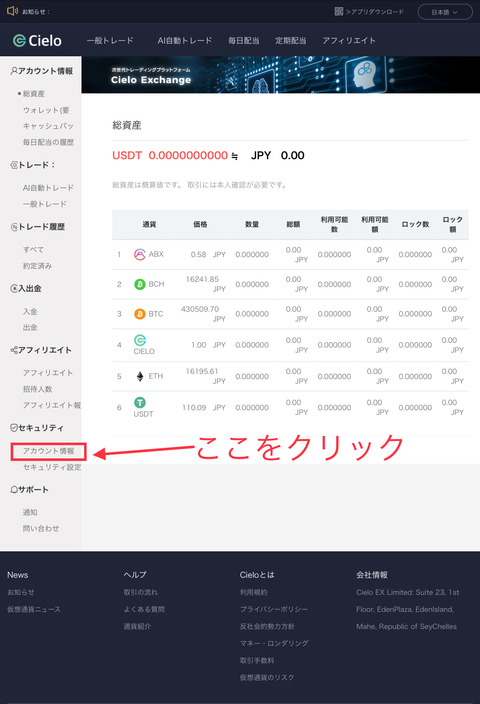
Task: Open the 日本語 language dropdown
Action: pyautogui.click(x=445, y=12)
